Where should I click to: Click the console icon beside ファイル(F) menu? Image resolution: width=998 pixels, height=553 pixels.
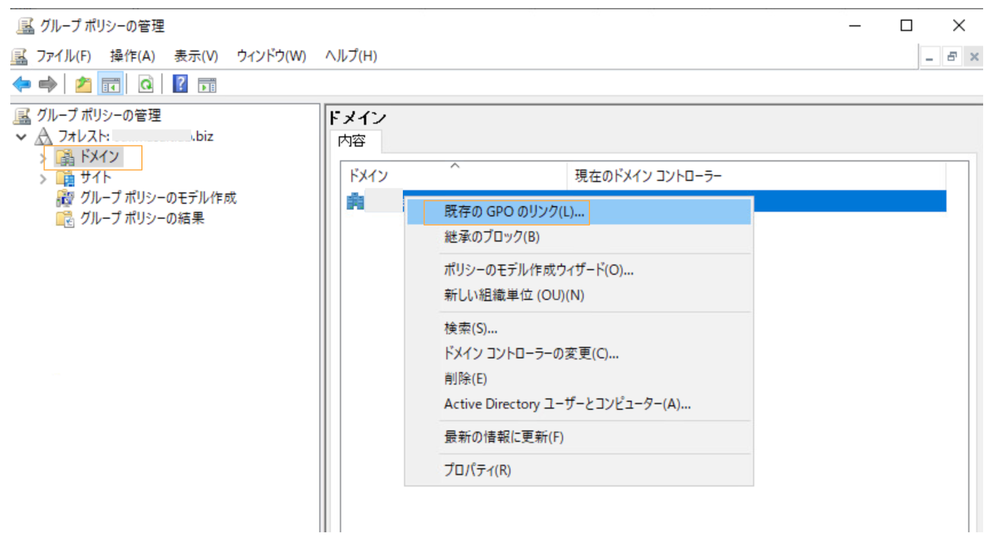20,56
